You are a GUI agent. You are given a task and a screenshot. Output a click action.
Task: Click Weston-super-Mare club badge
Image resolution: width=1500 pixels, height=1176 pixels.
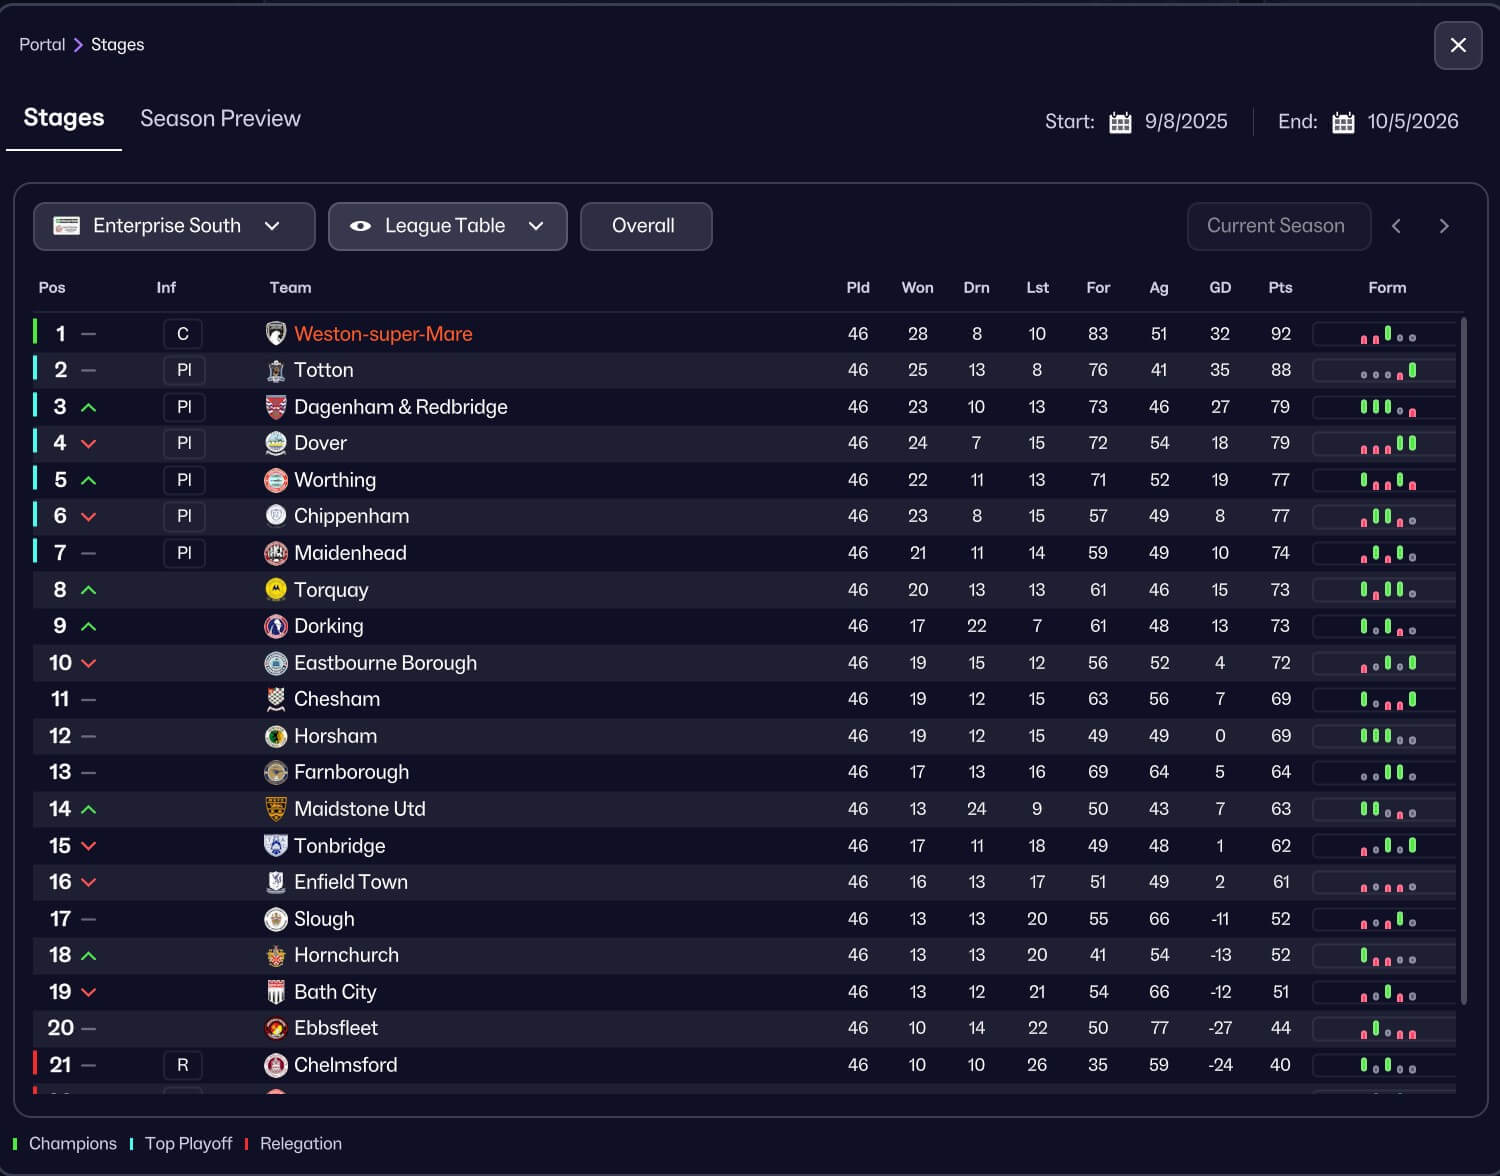click(276, 334)
